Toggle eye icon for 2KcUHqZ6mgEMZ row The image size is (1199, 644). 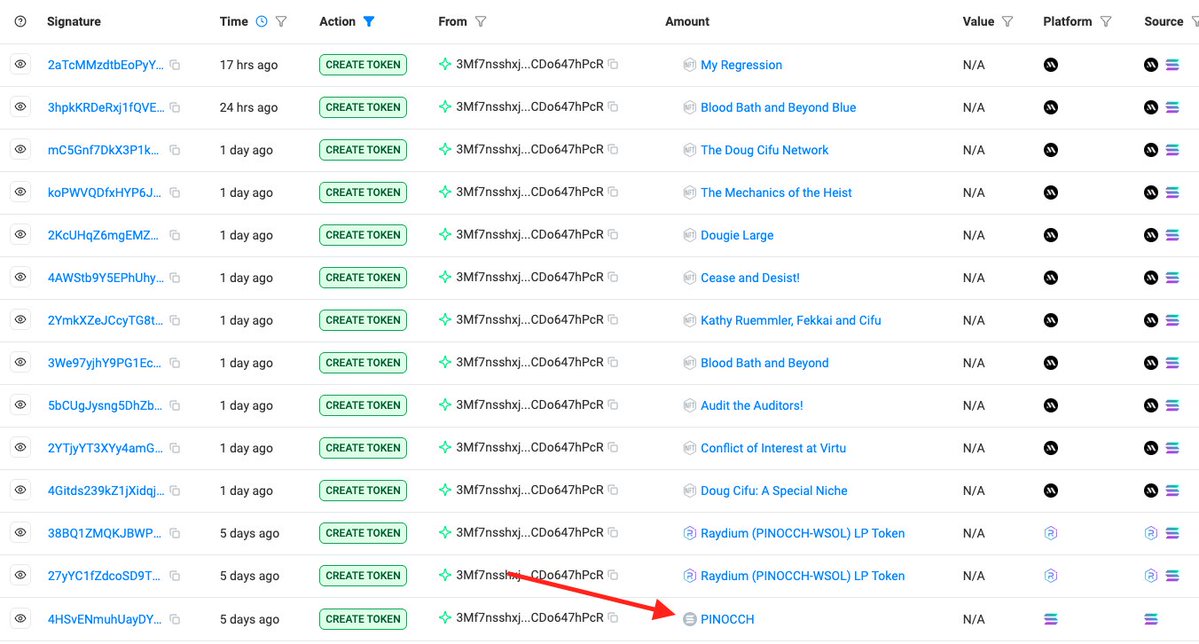coord(21,235)
